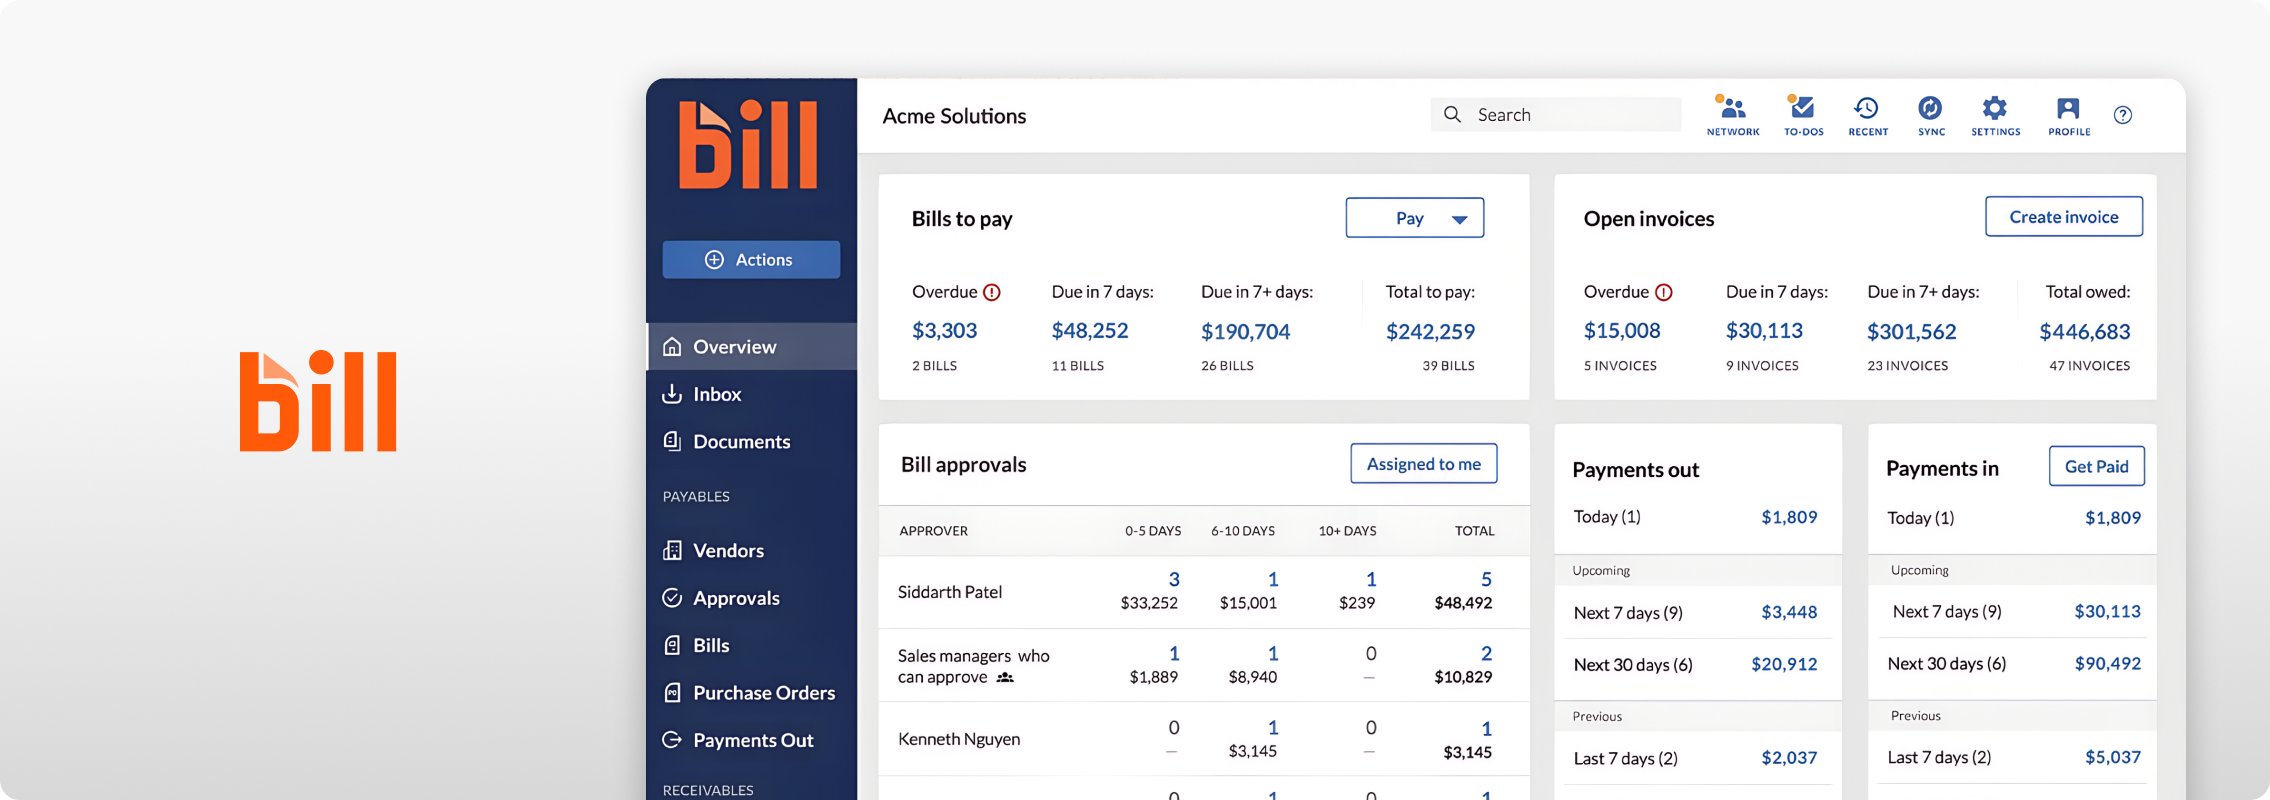Click the Approvals checkmark icon

coord(672,598)
